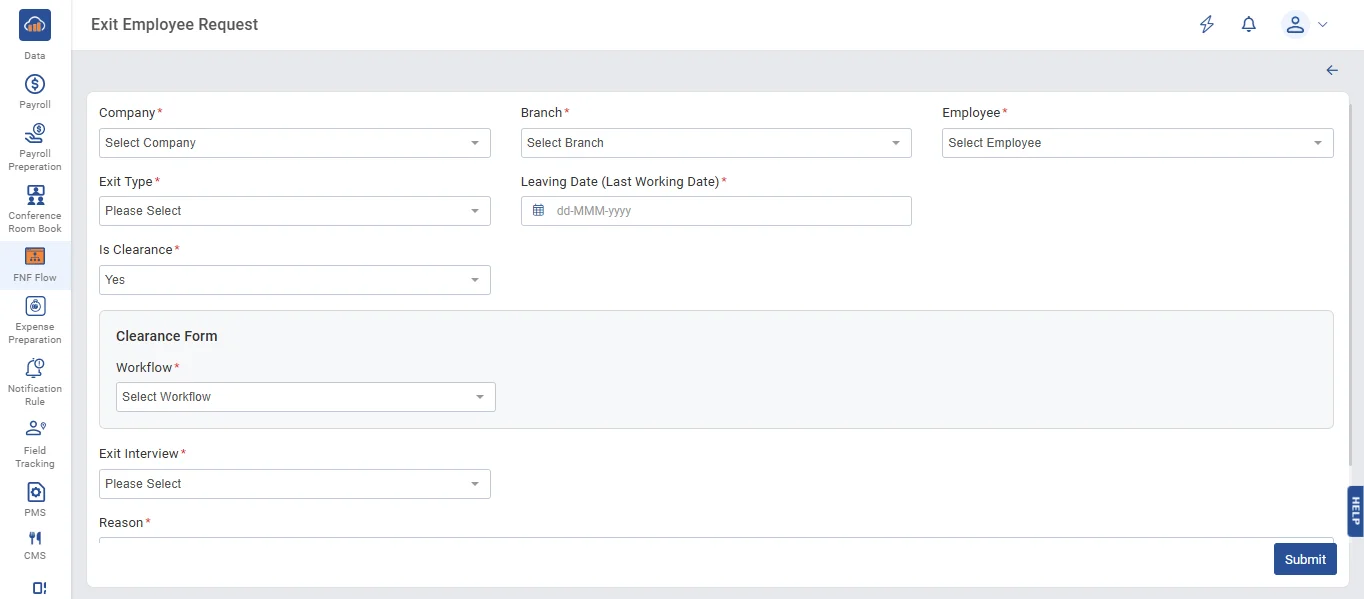Open Expense Preparation in sidebar
The width and height of the screenshot is (1364, 599).
coord(35,307)
